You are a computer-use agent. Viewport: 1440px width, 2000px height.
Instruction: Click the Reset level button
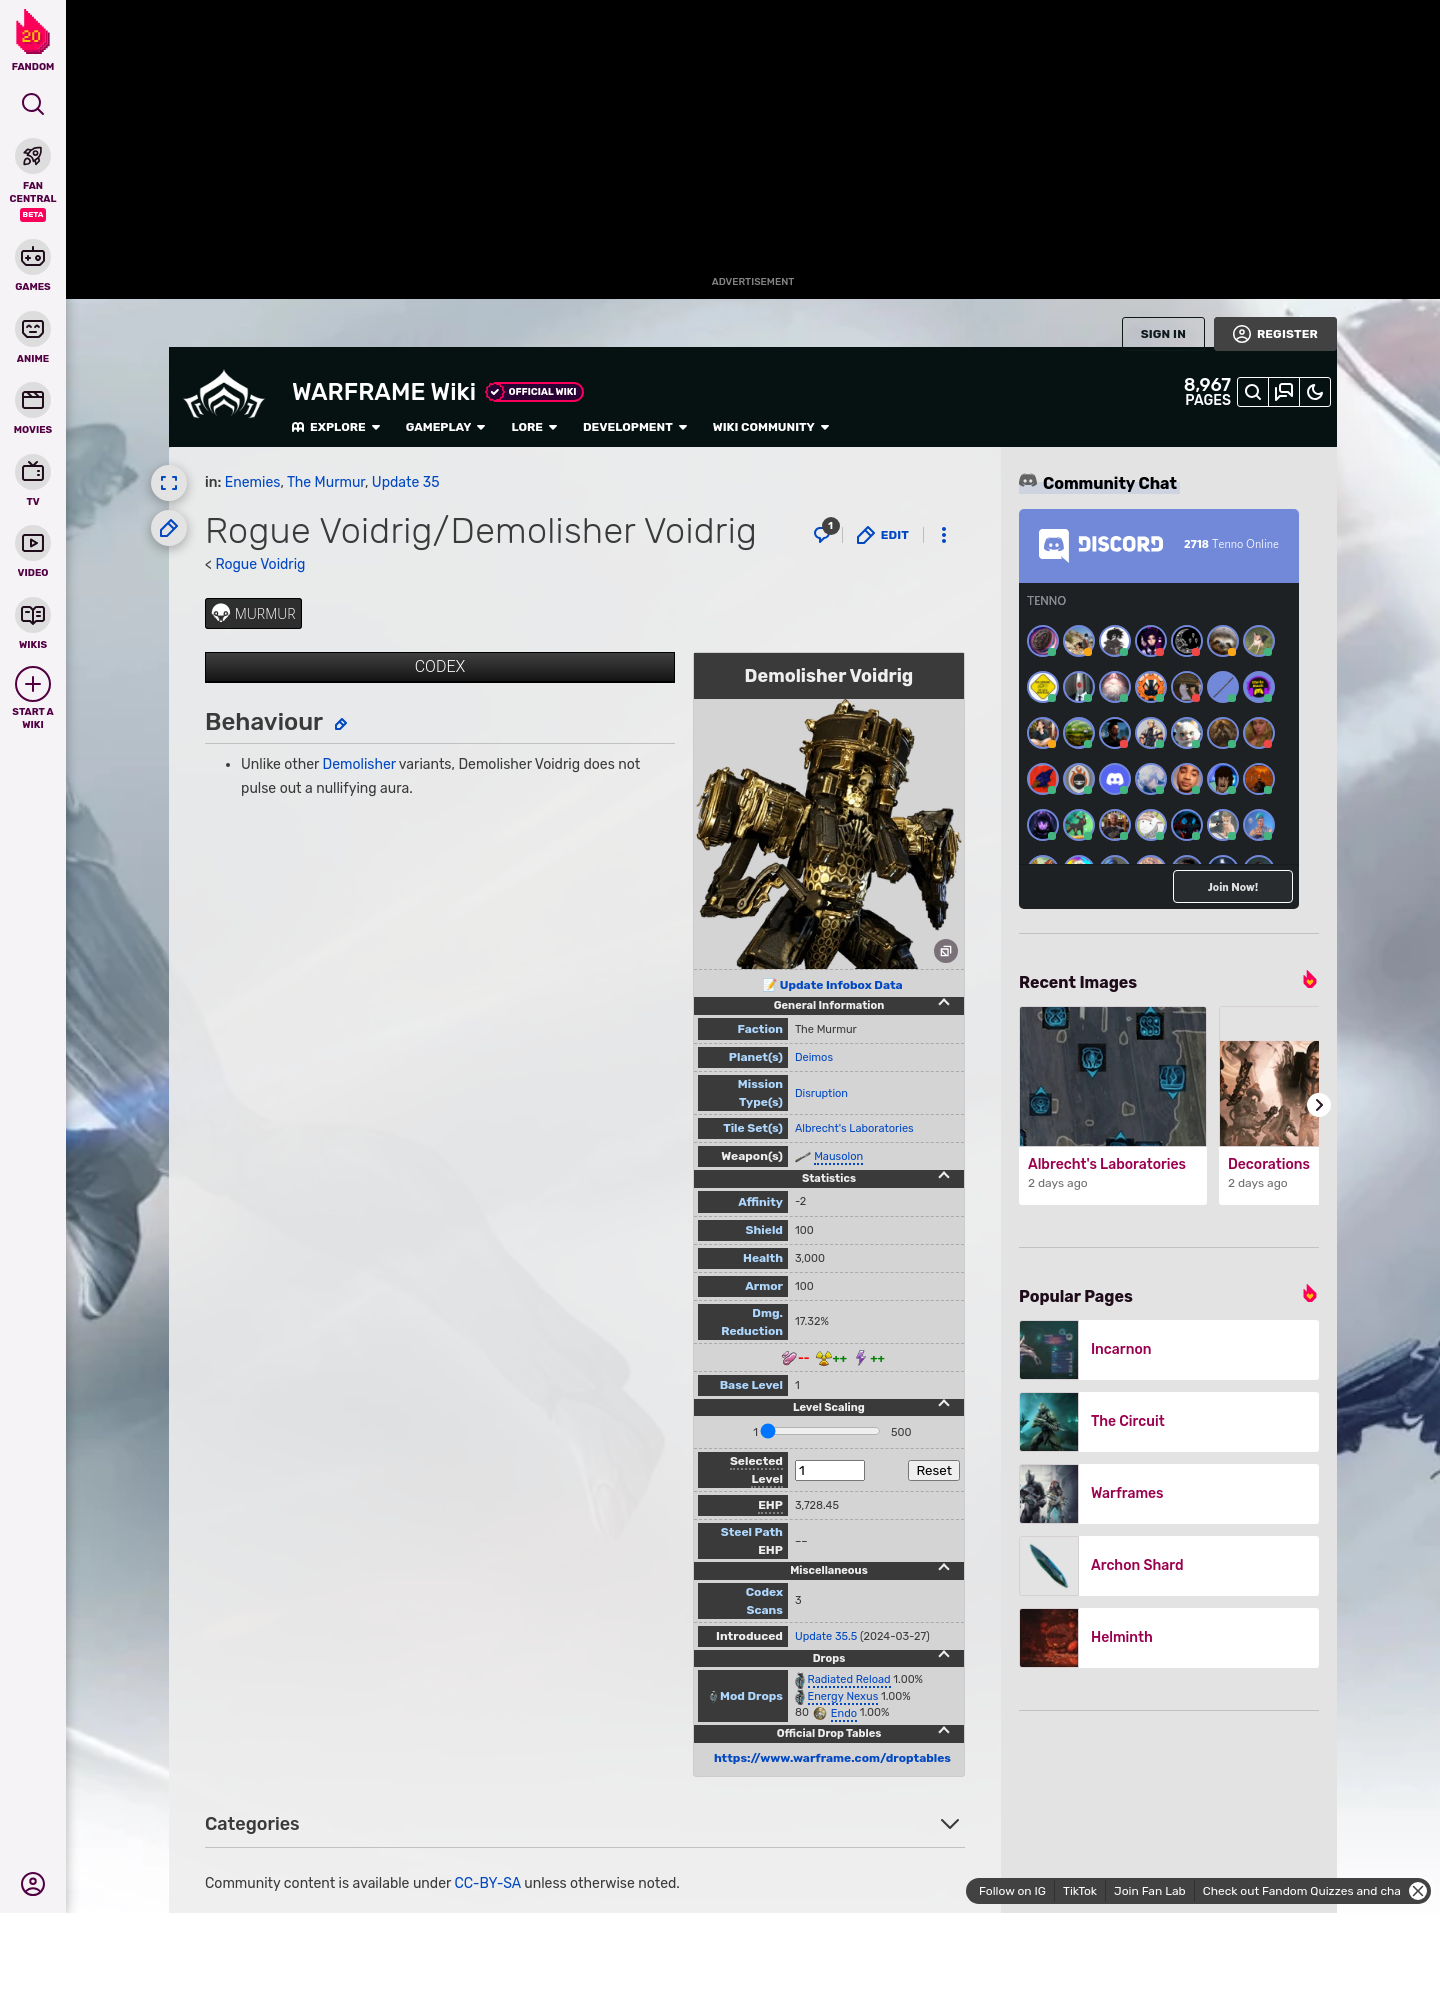pyautogui.click(x=934, y=1470)
